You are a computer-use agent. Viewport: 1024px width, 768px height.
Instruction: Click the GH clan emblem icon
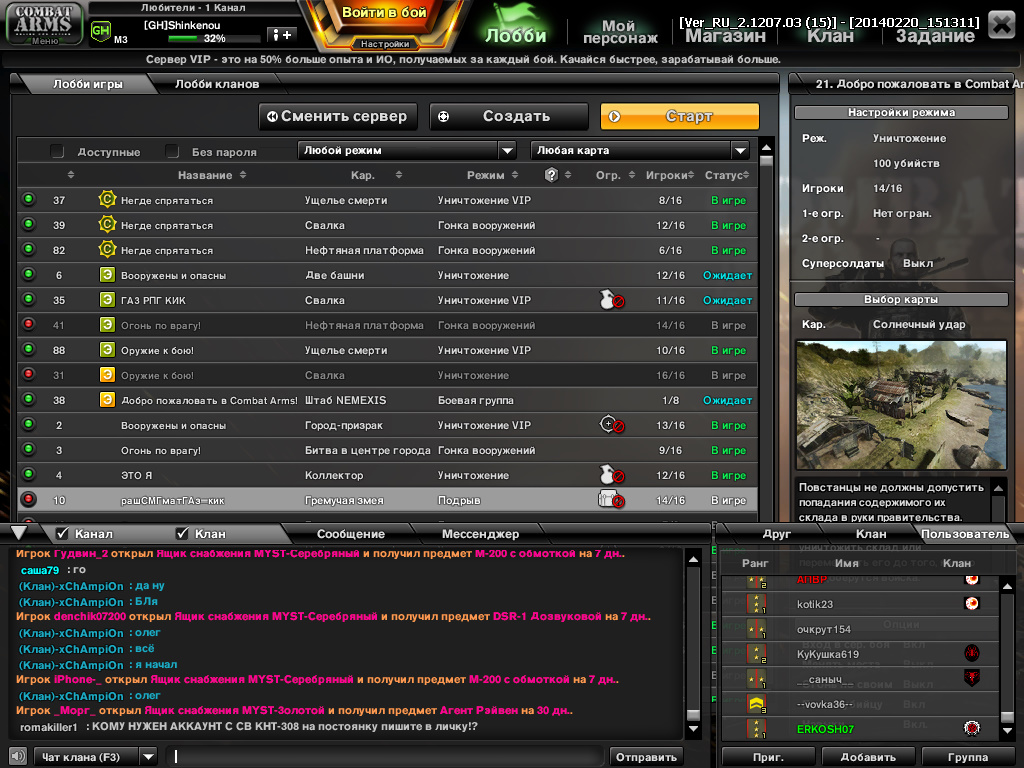pos(101,31)
